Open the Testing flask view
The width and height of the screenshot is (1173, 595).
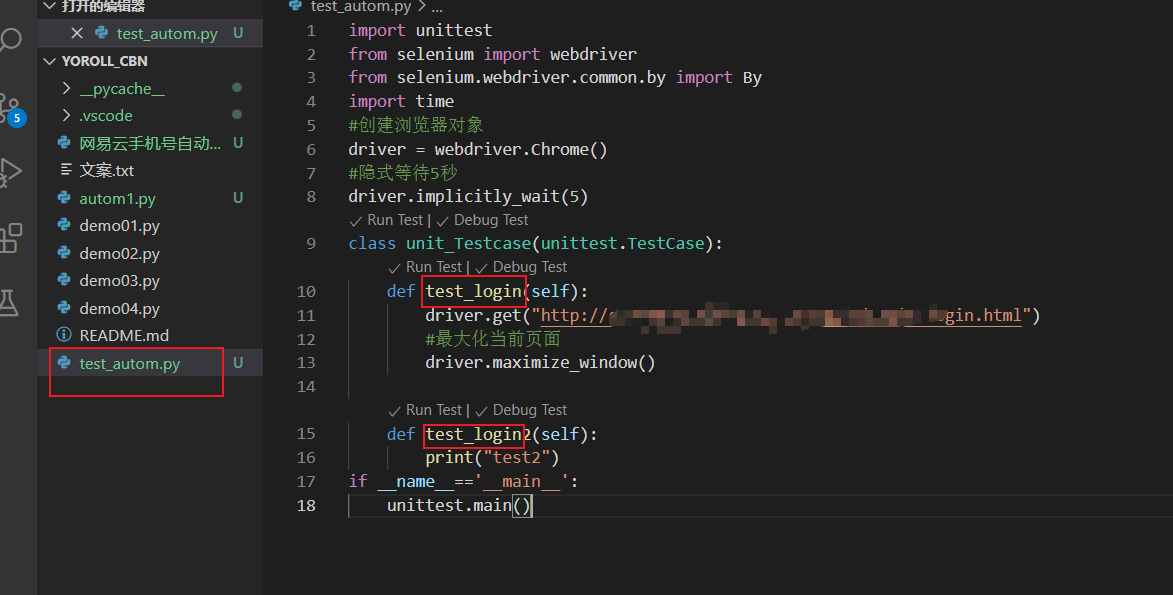pyautogui.click(x=8, y=302)
